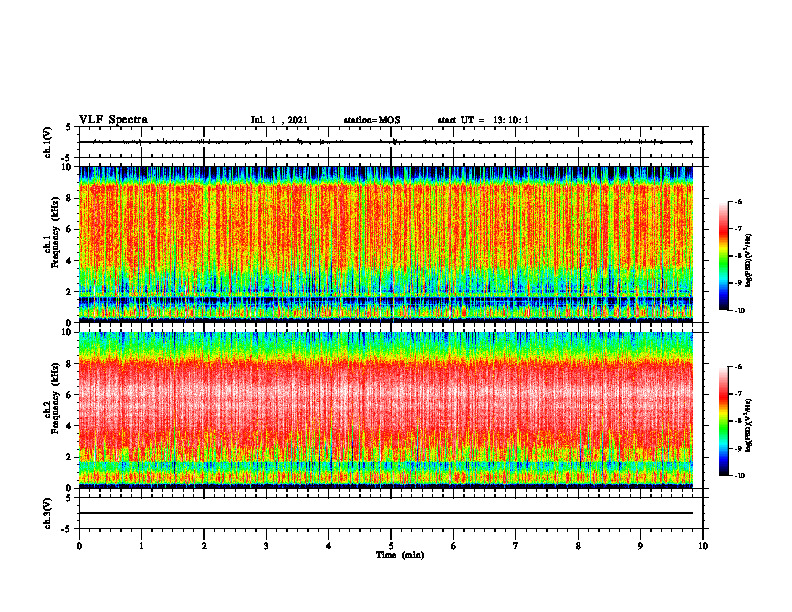Click time axis tick label "9"
The image size is (792, 612).
click(x=640, y=546)
